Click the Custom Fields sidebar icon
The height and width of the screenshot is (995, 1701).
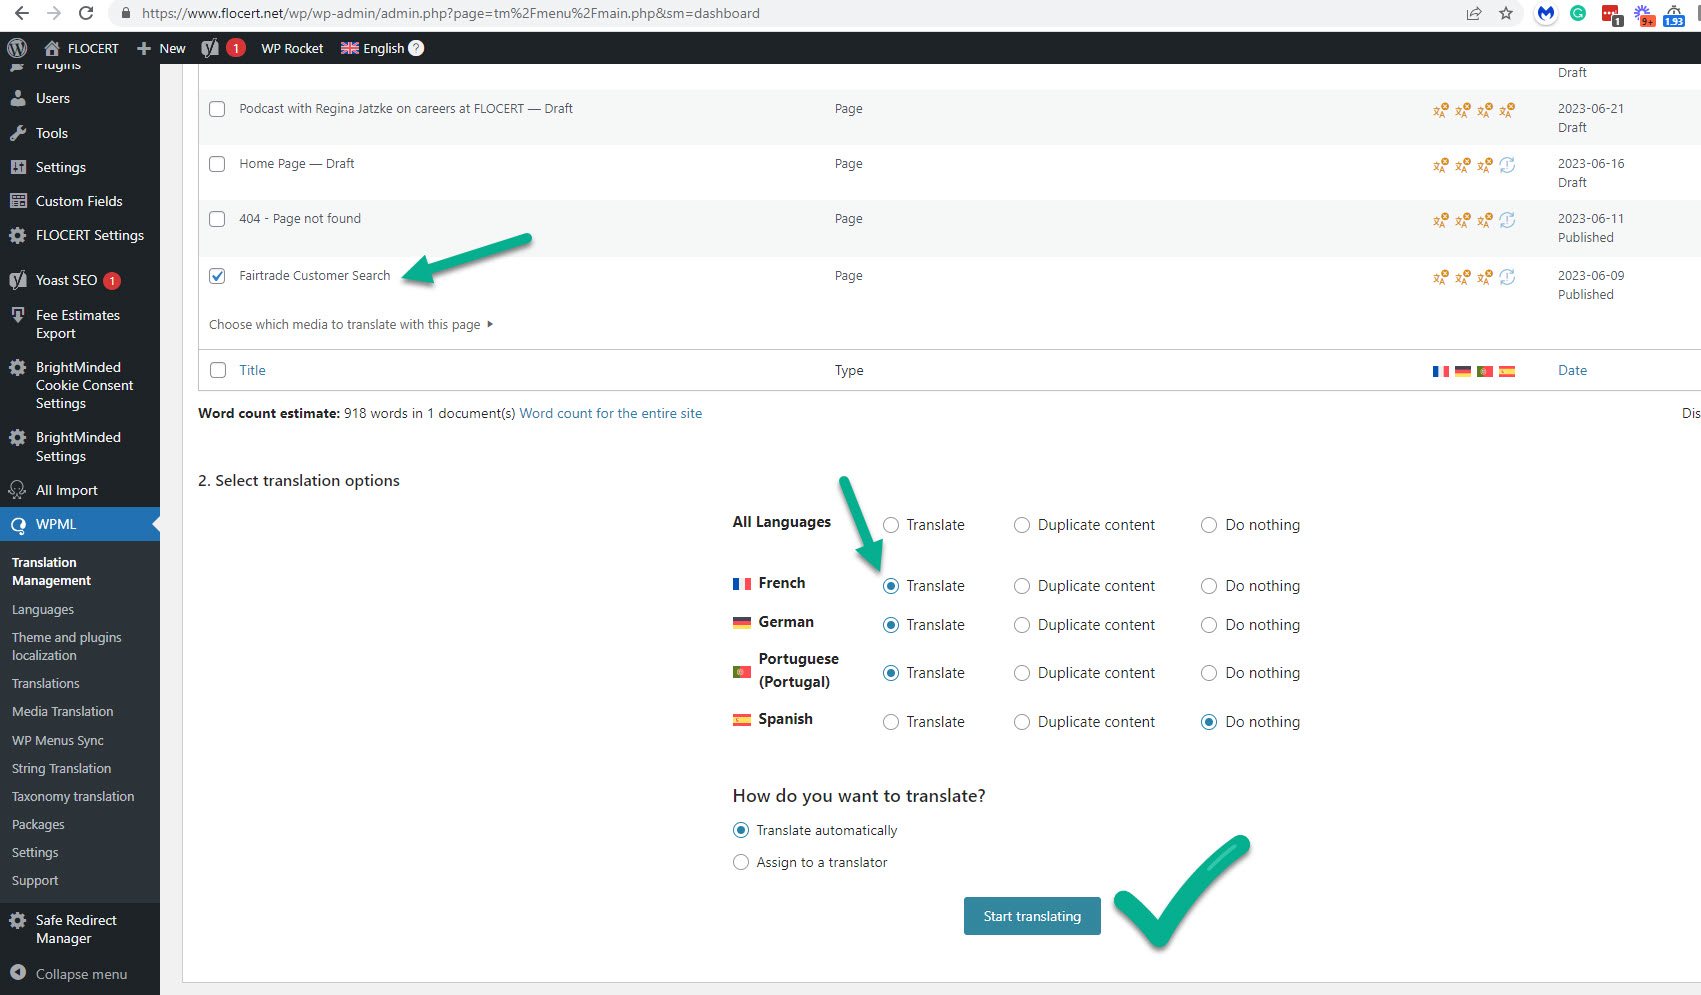[x=18, y=201]
